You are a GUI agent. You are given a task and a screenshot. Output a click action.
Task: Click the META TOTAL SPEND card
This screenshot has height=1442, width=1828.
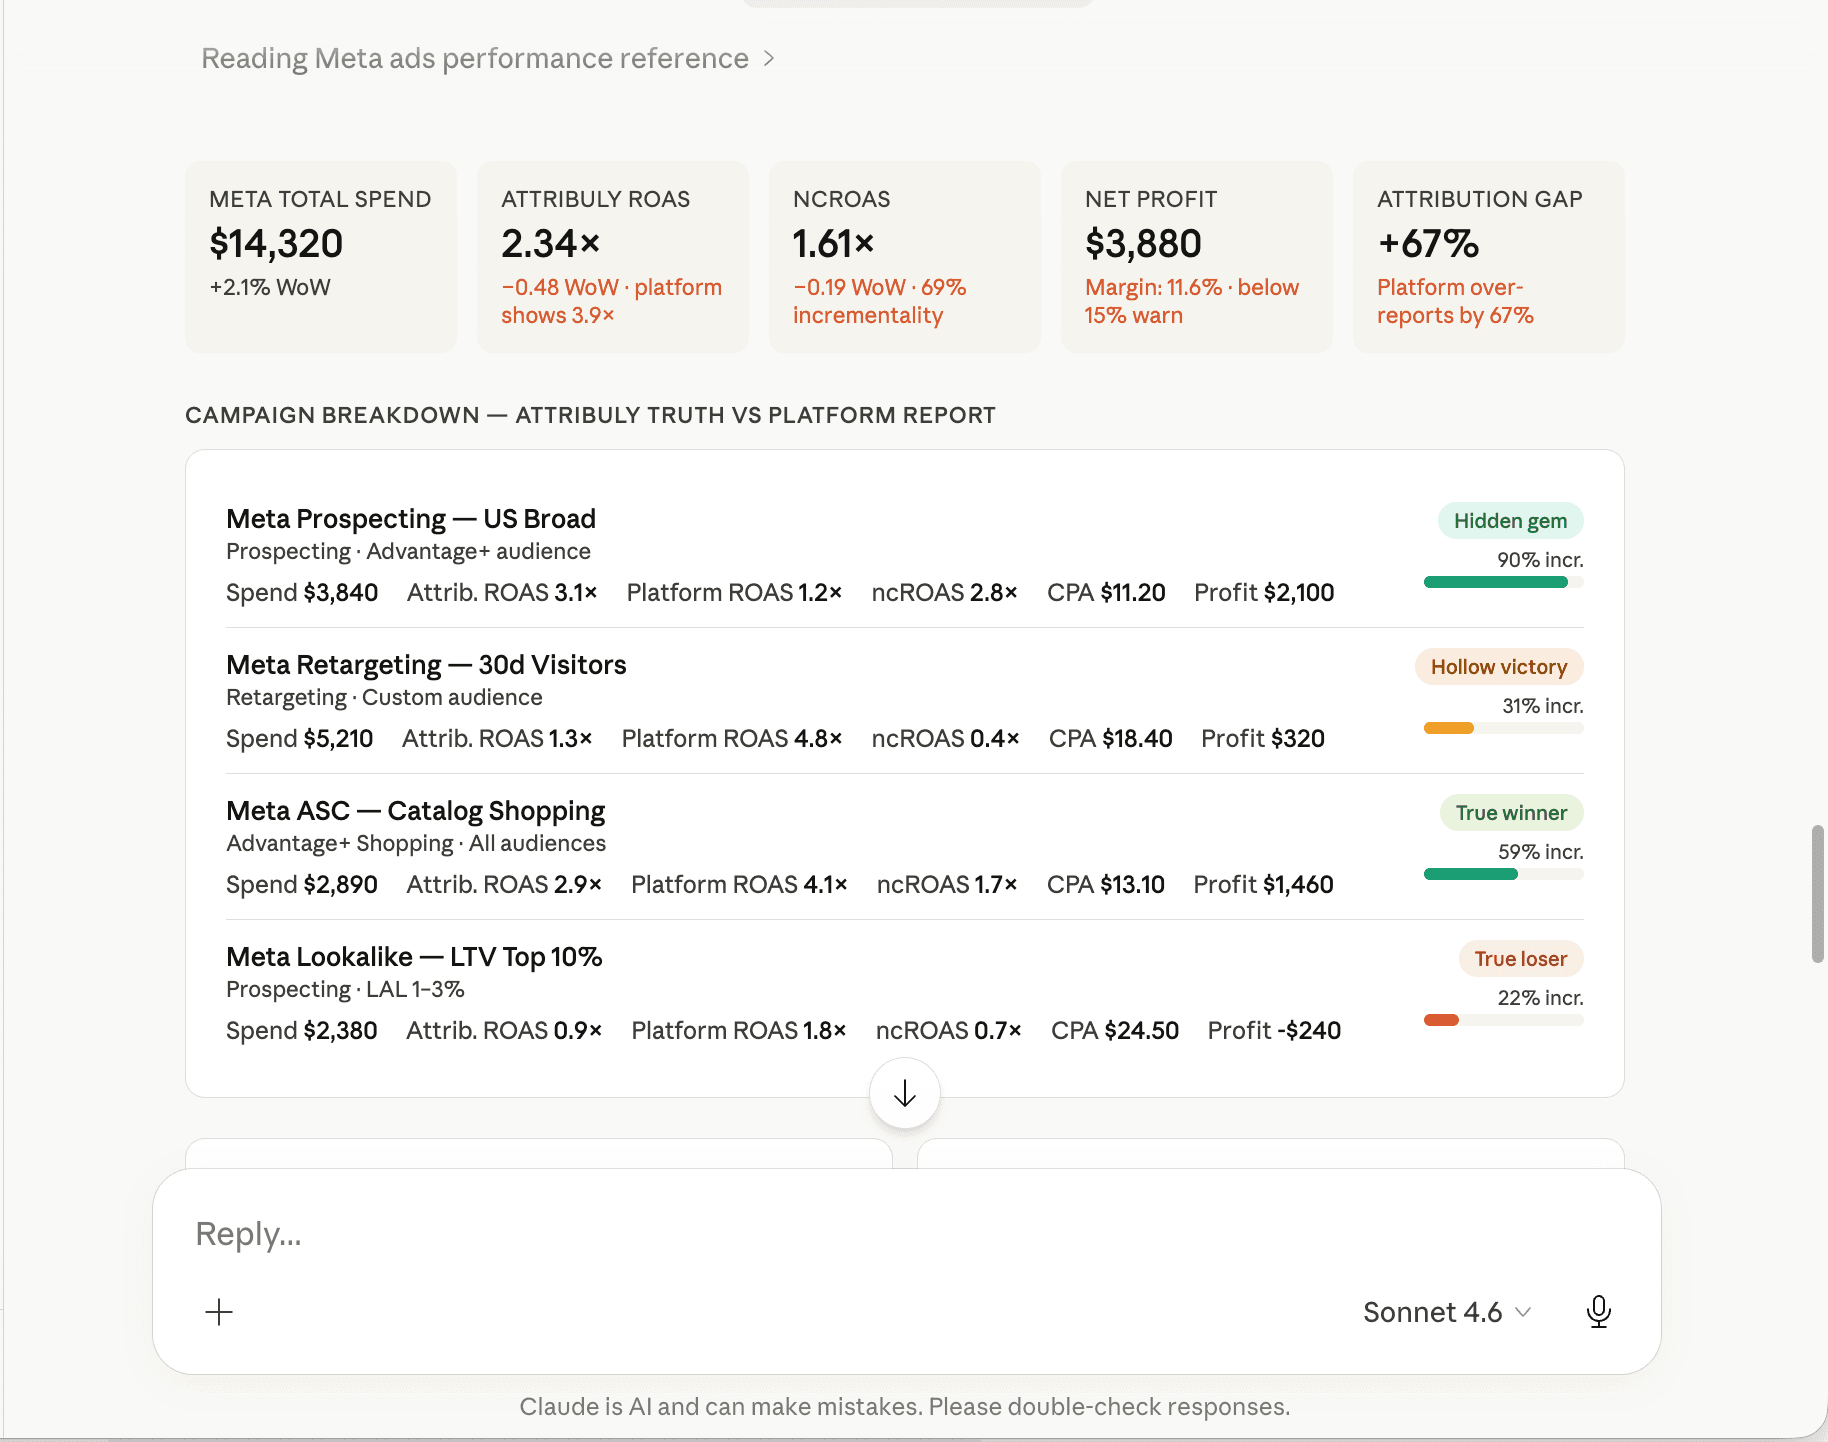point(320,256)
